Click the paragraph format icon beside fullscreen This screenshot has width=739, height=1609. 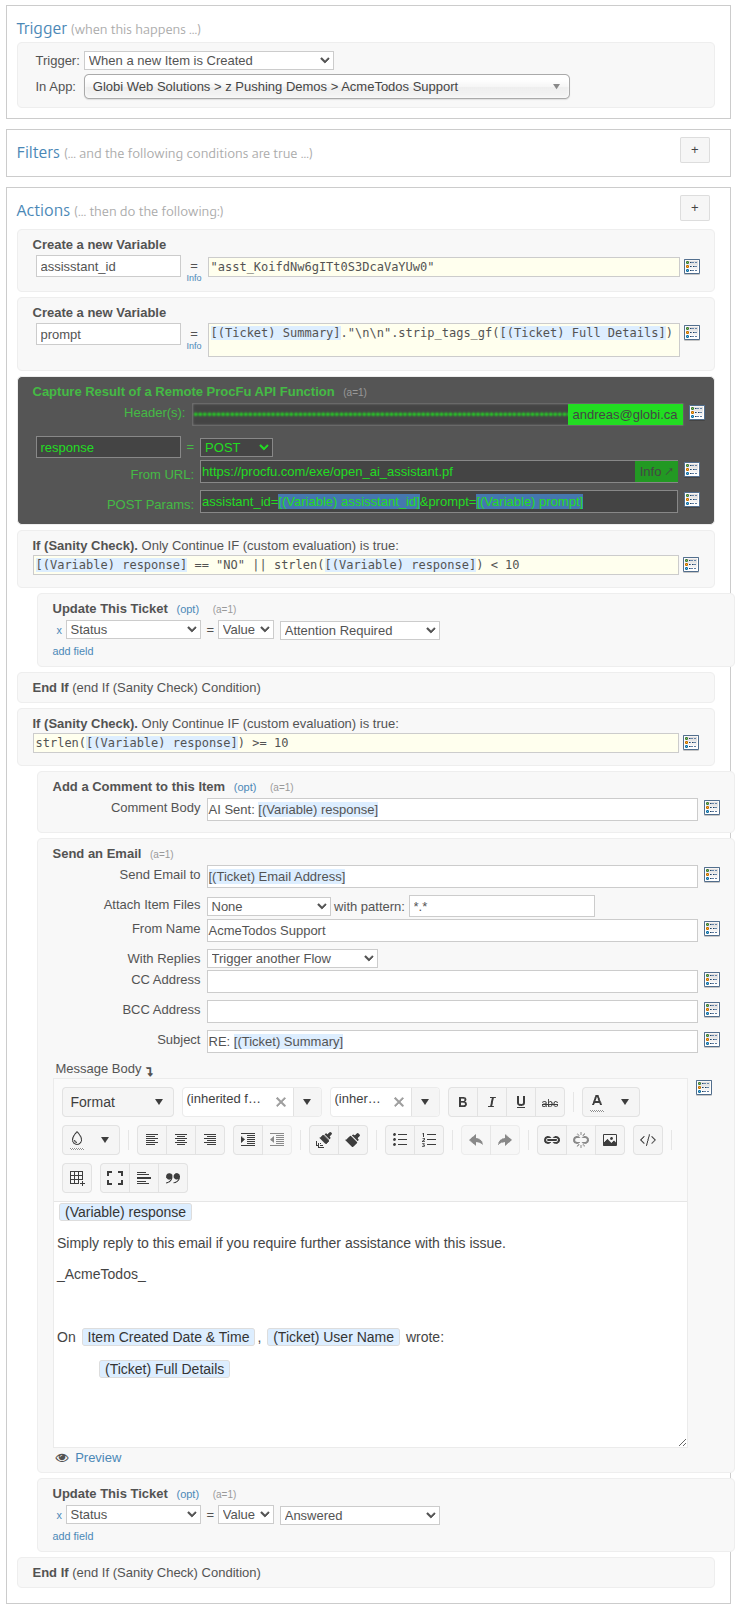pos(144,1178)
